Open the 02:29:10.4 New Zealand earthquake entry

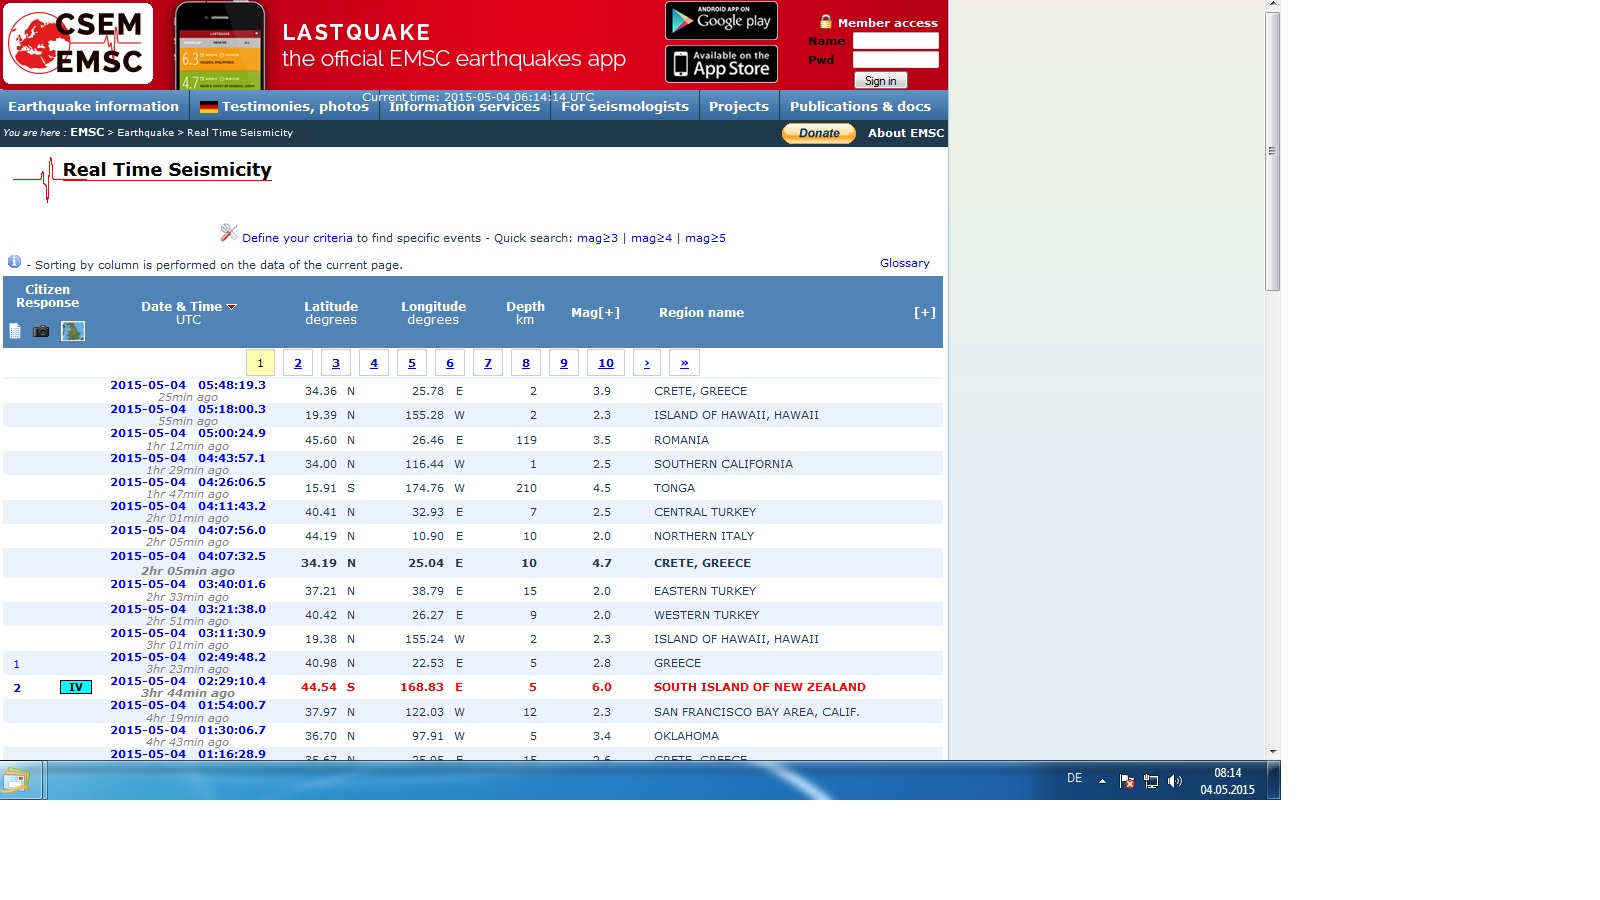pos(188,681)
